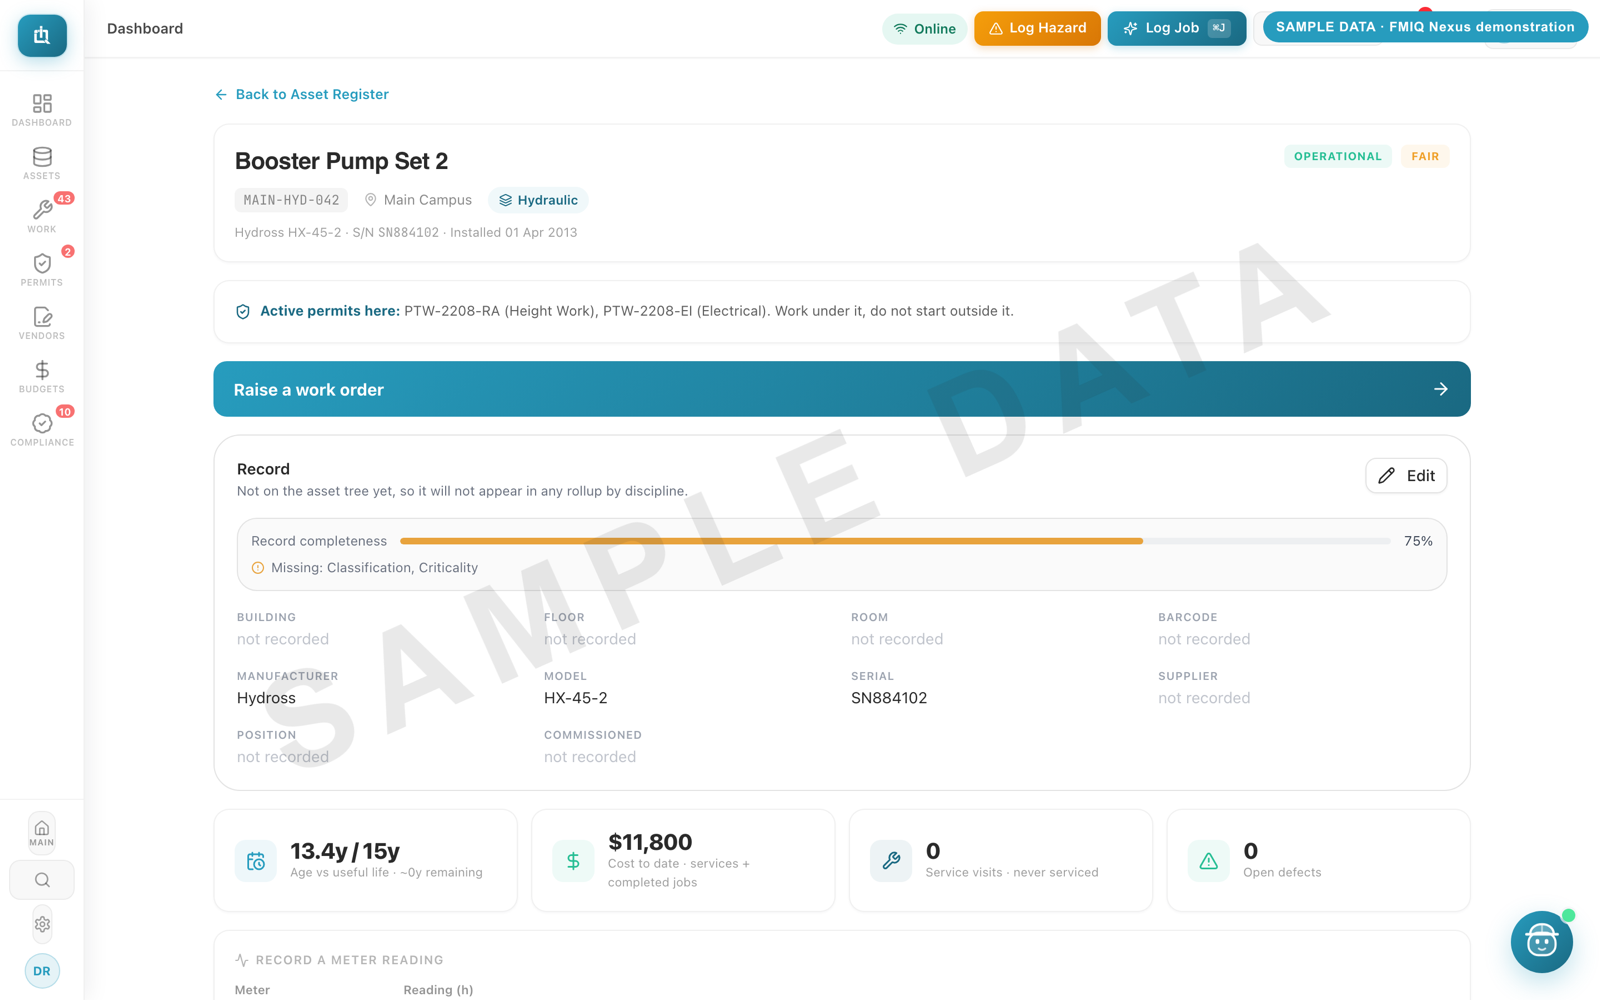Open Vendors in the sidebar
This screenshot has height=1000, width=1600.
pyautogui.click(x=42, y=323)
